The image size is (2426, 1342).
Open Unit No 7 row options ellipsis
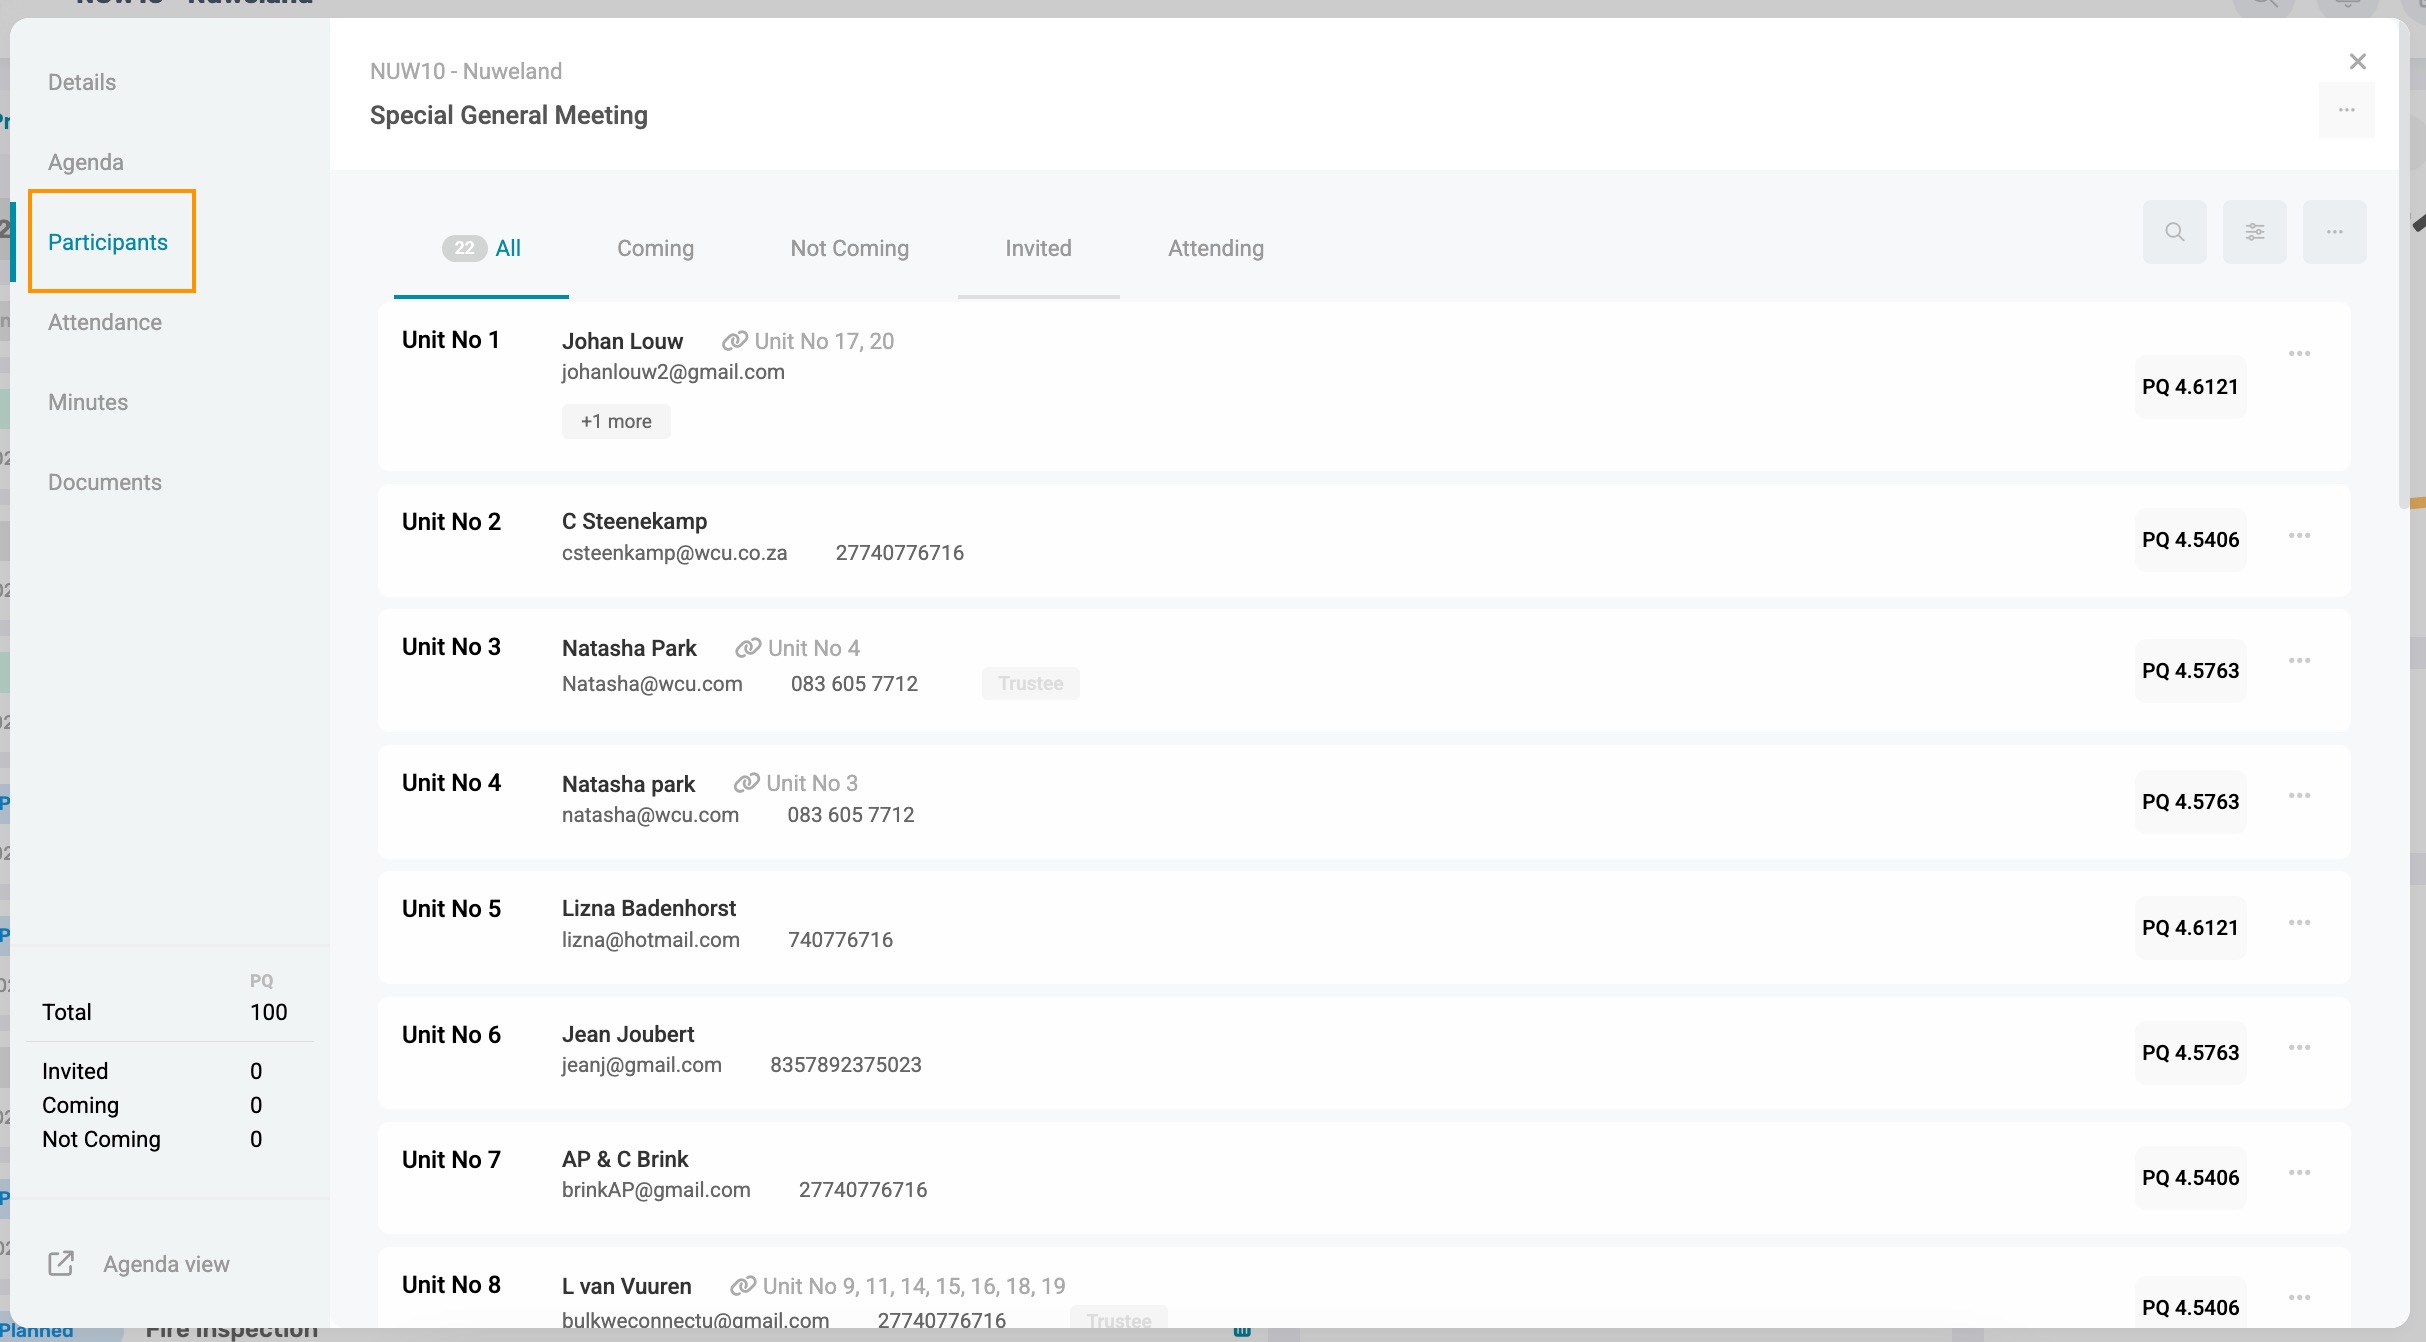[x=2299, y=1172]
